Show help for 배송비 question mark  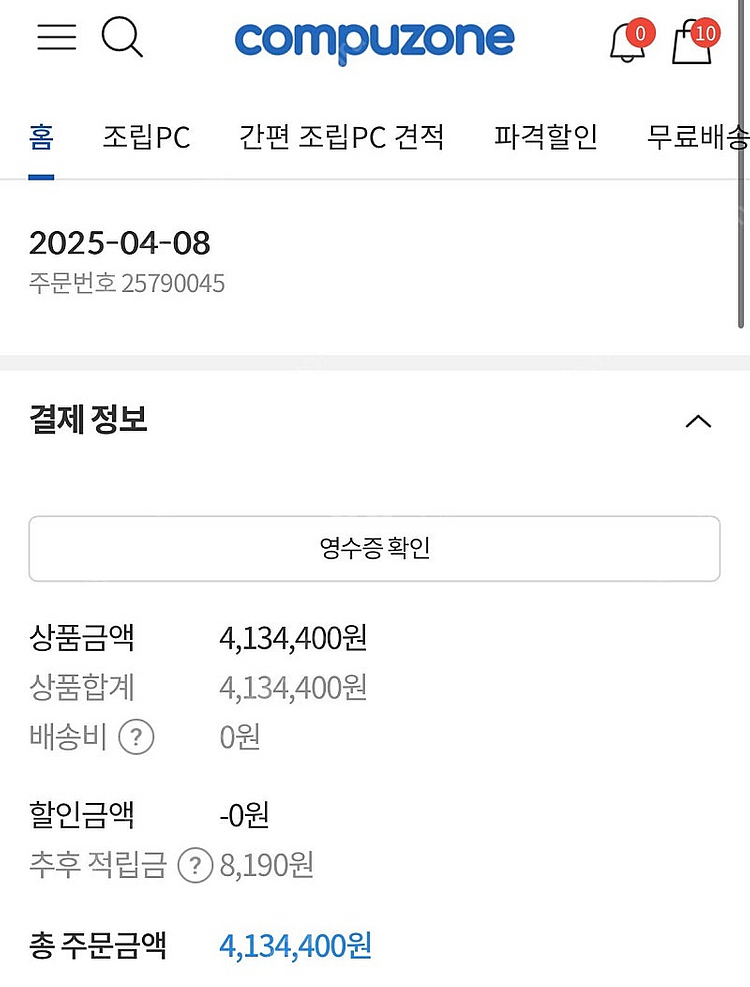[x=136, y=736]
